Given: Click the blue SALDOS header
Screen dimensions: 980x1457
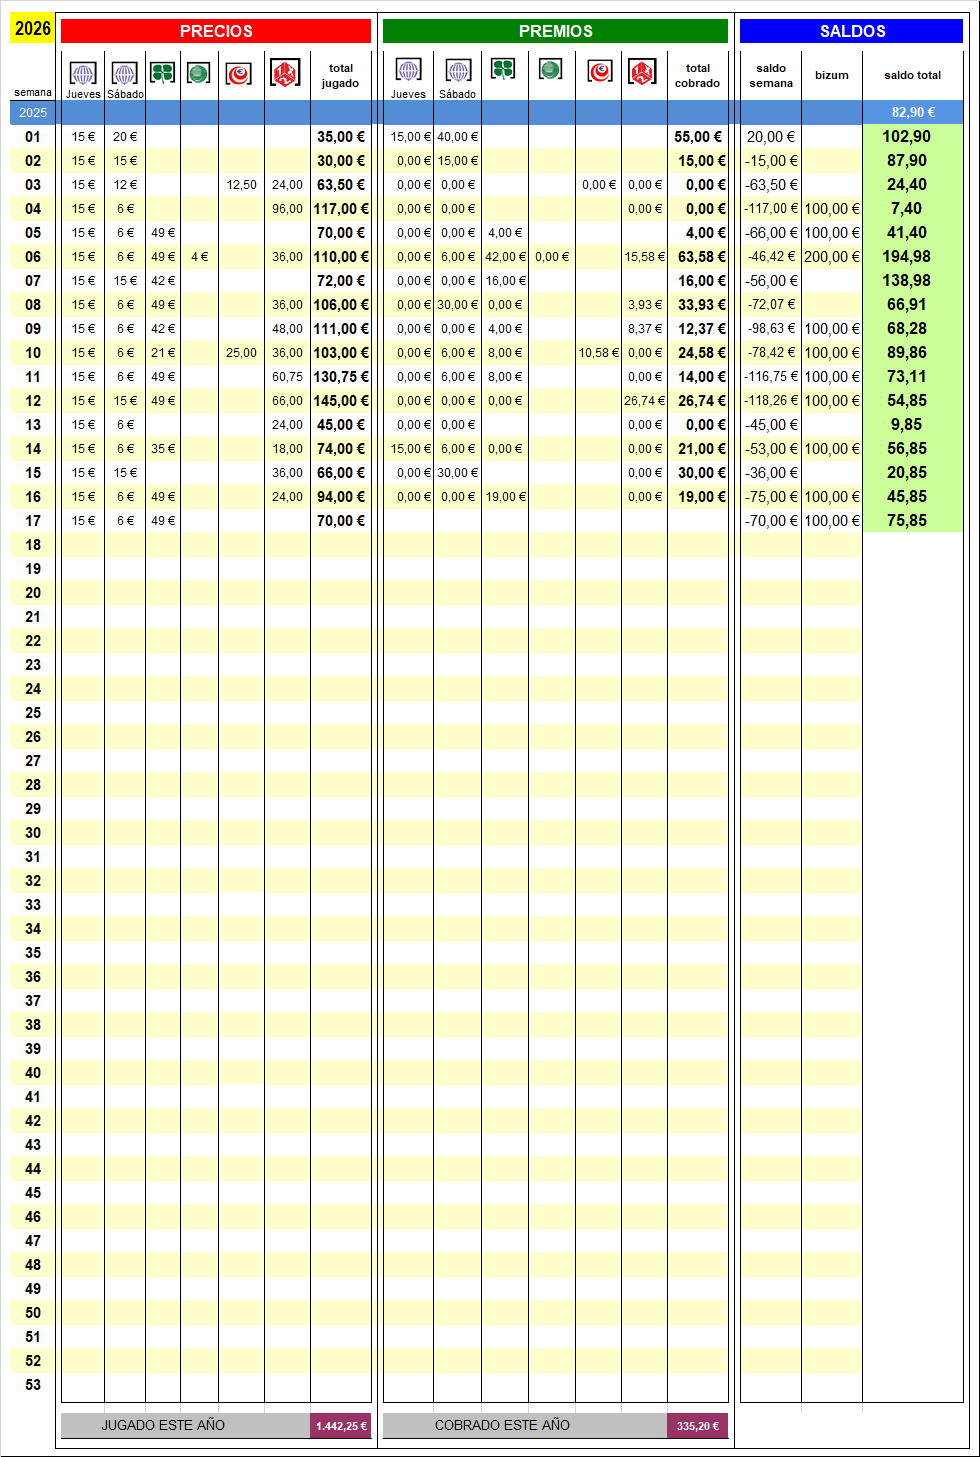Looking at the screenshot, I should tap(852, 31).
